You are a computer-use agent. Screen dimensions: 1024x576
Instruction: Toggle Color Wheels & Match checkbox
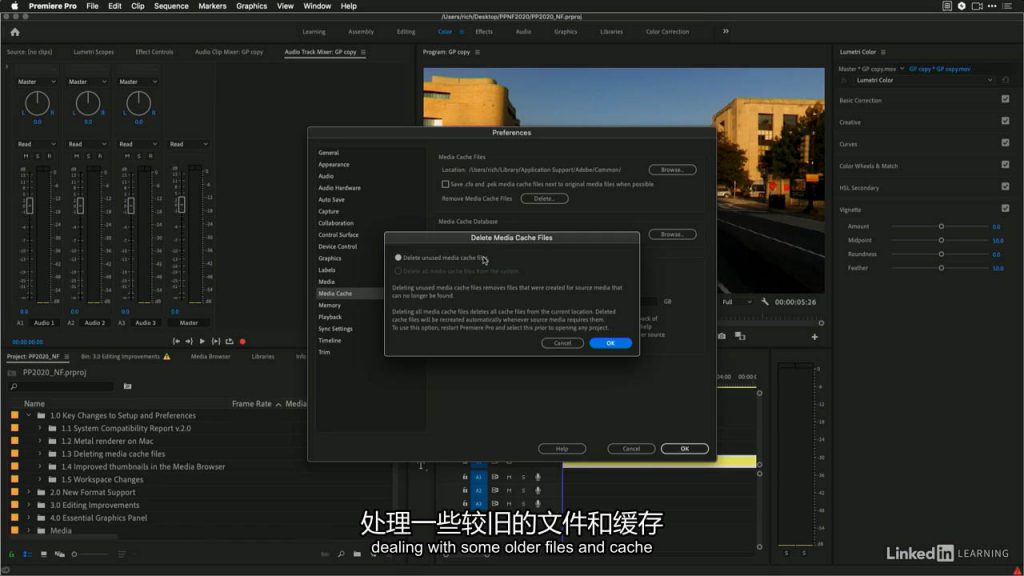[x=1005, y=165]
